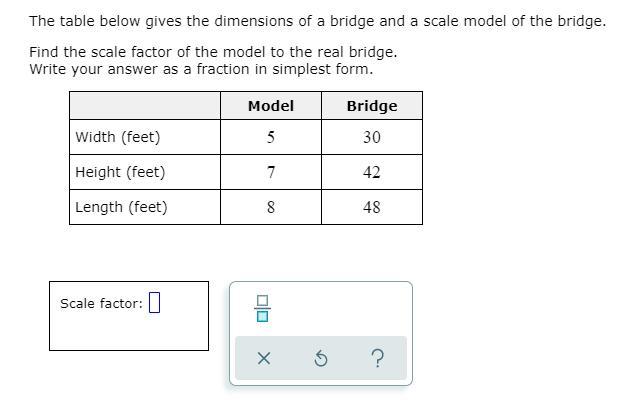This screenshot has height=402, width=634.
Task: Clear the answer with the X icon
Action: [263, 359]
